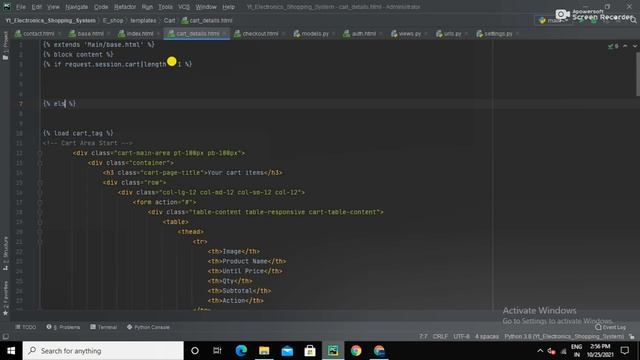Open the Problems tool window
Image resolution: width=640 pixels, height=360 pixels.
[x=63, y=327]
